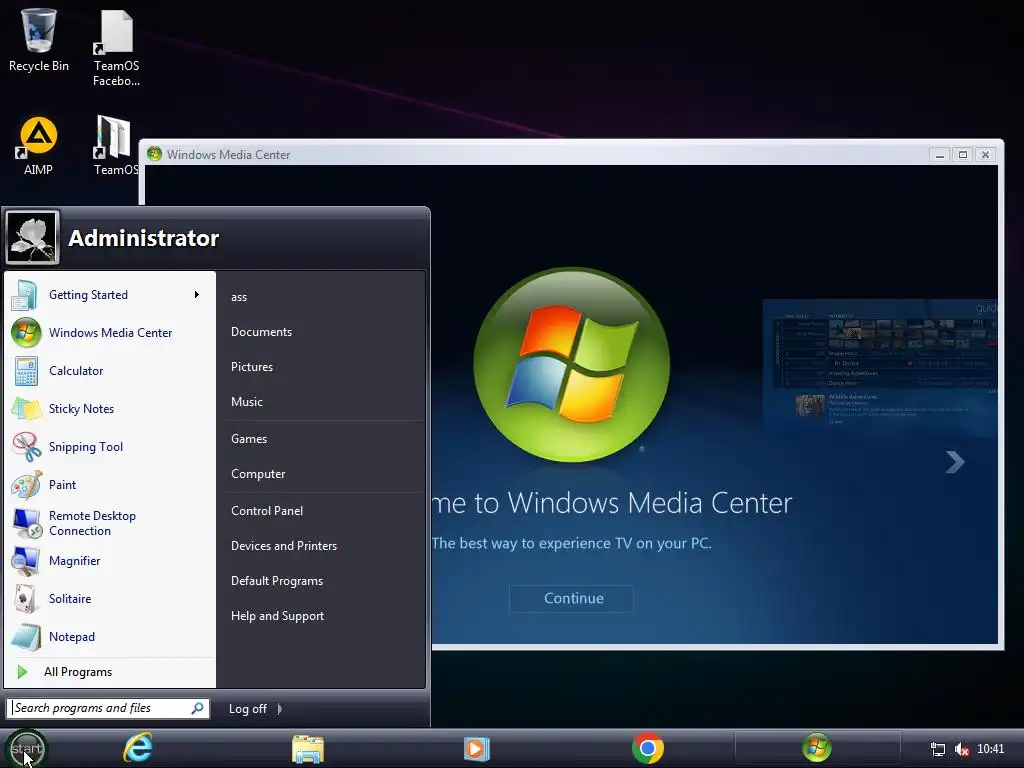Minimize the Windows Media Center window
1024x768 pixels.
940,155
